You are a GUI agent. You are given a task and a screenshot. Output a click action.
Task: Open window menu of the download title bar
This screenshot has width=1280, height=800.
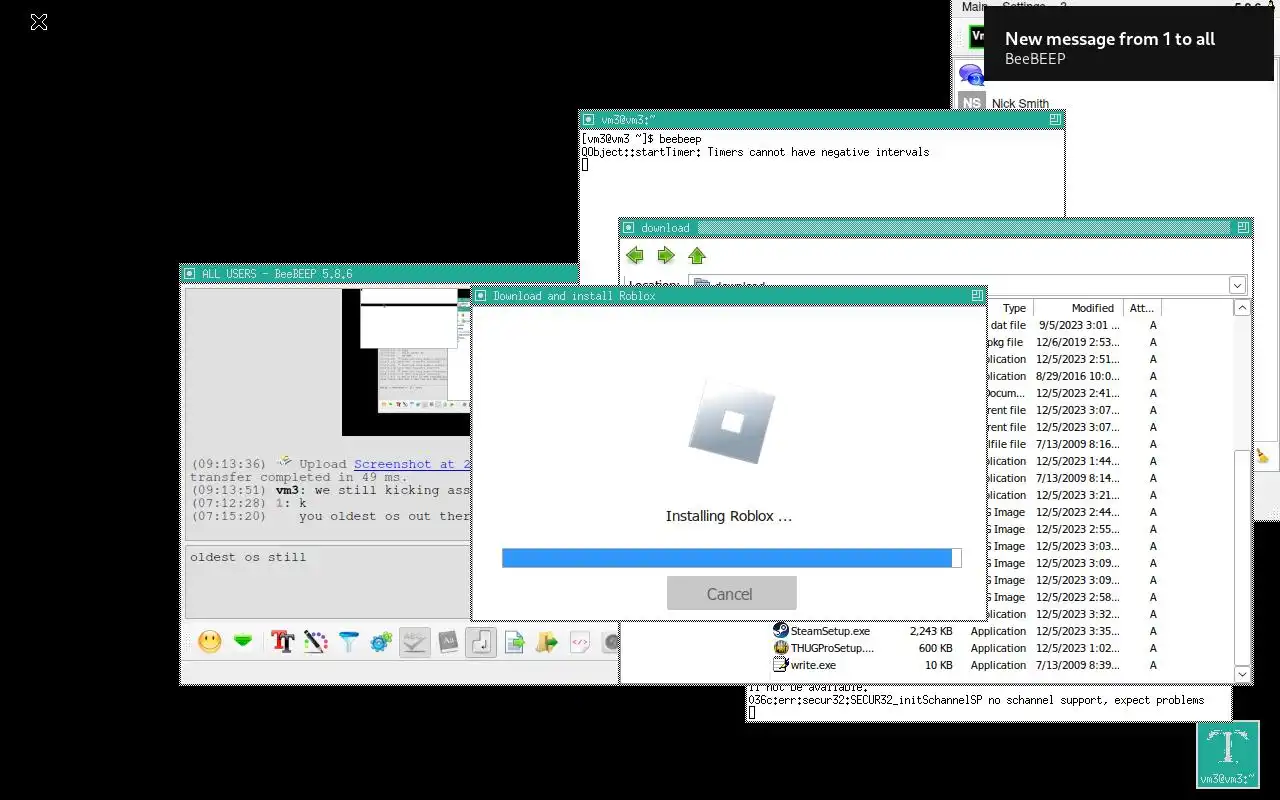629,227
